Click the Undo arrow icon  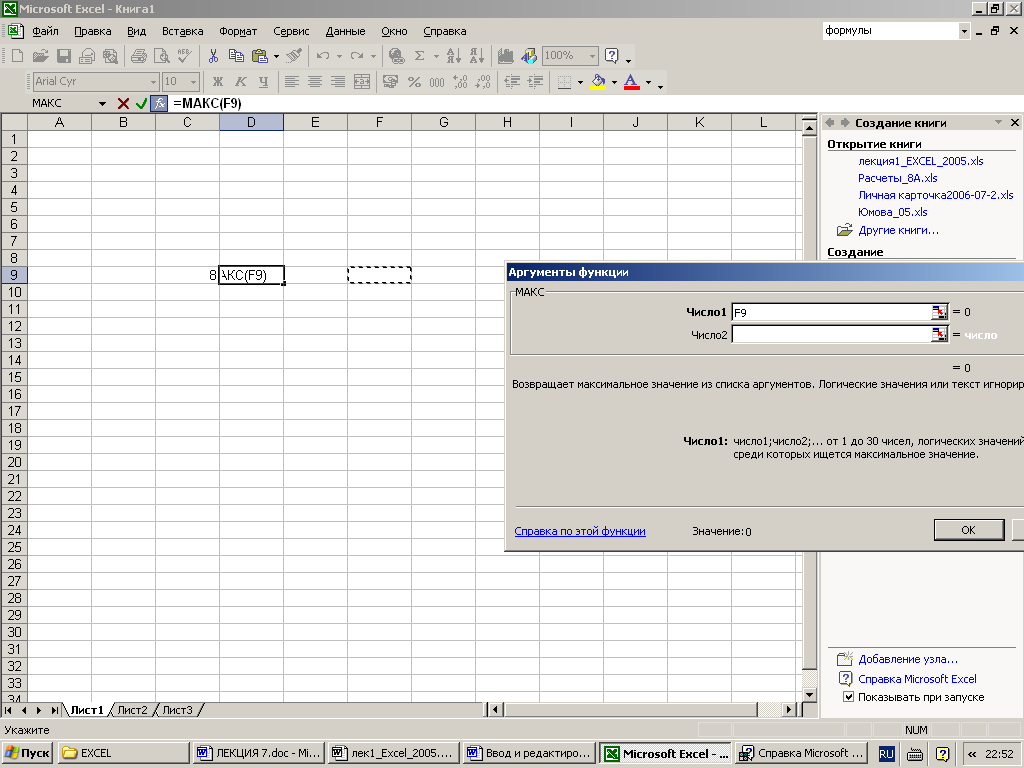323,56
